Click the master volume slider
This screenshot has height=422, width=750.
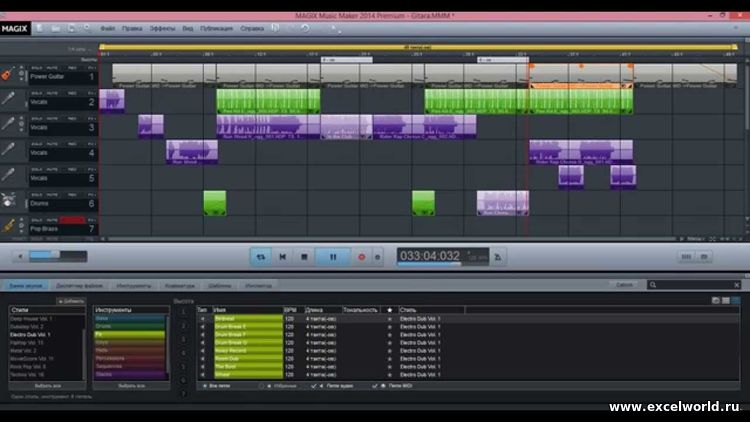(58, 256)
